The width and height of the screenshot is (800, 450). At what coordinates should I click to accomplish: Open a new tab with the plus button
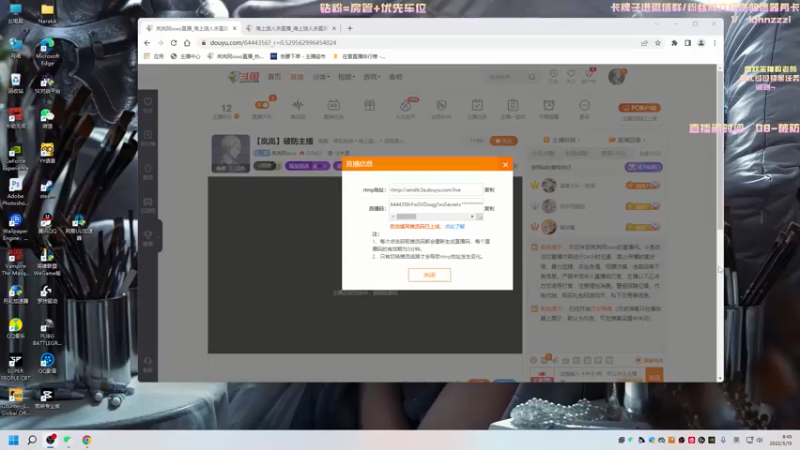click(350, 29)
